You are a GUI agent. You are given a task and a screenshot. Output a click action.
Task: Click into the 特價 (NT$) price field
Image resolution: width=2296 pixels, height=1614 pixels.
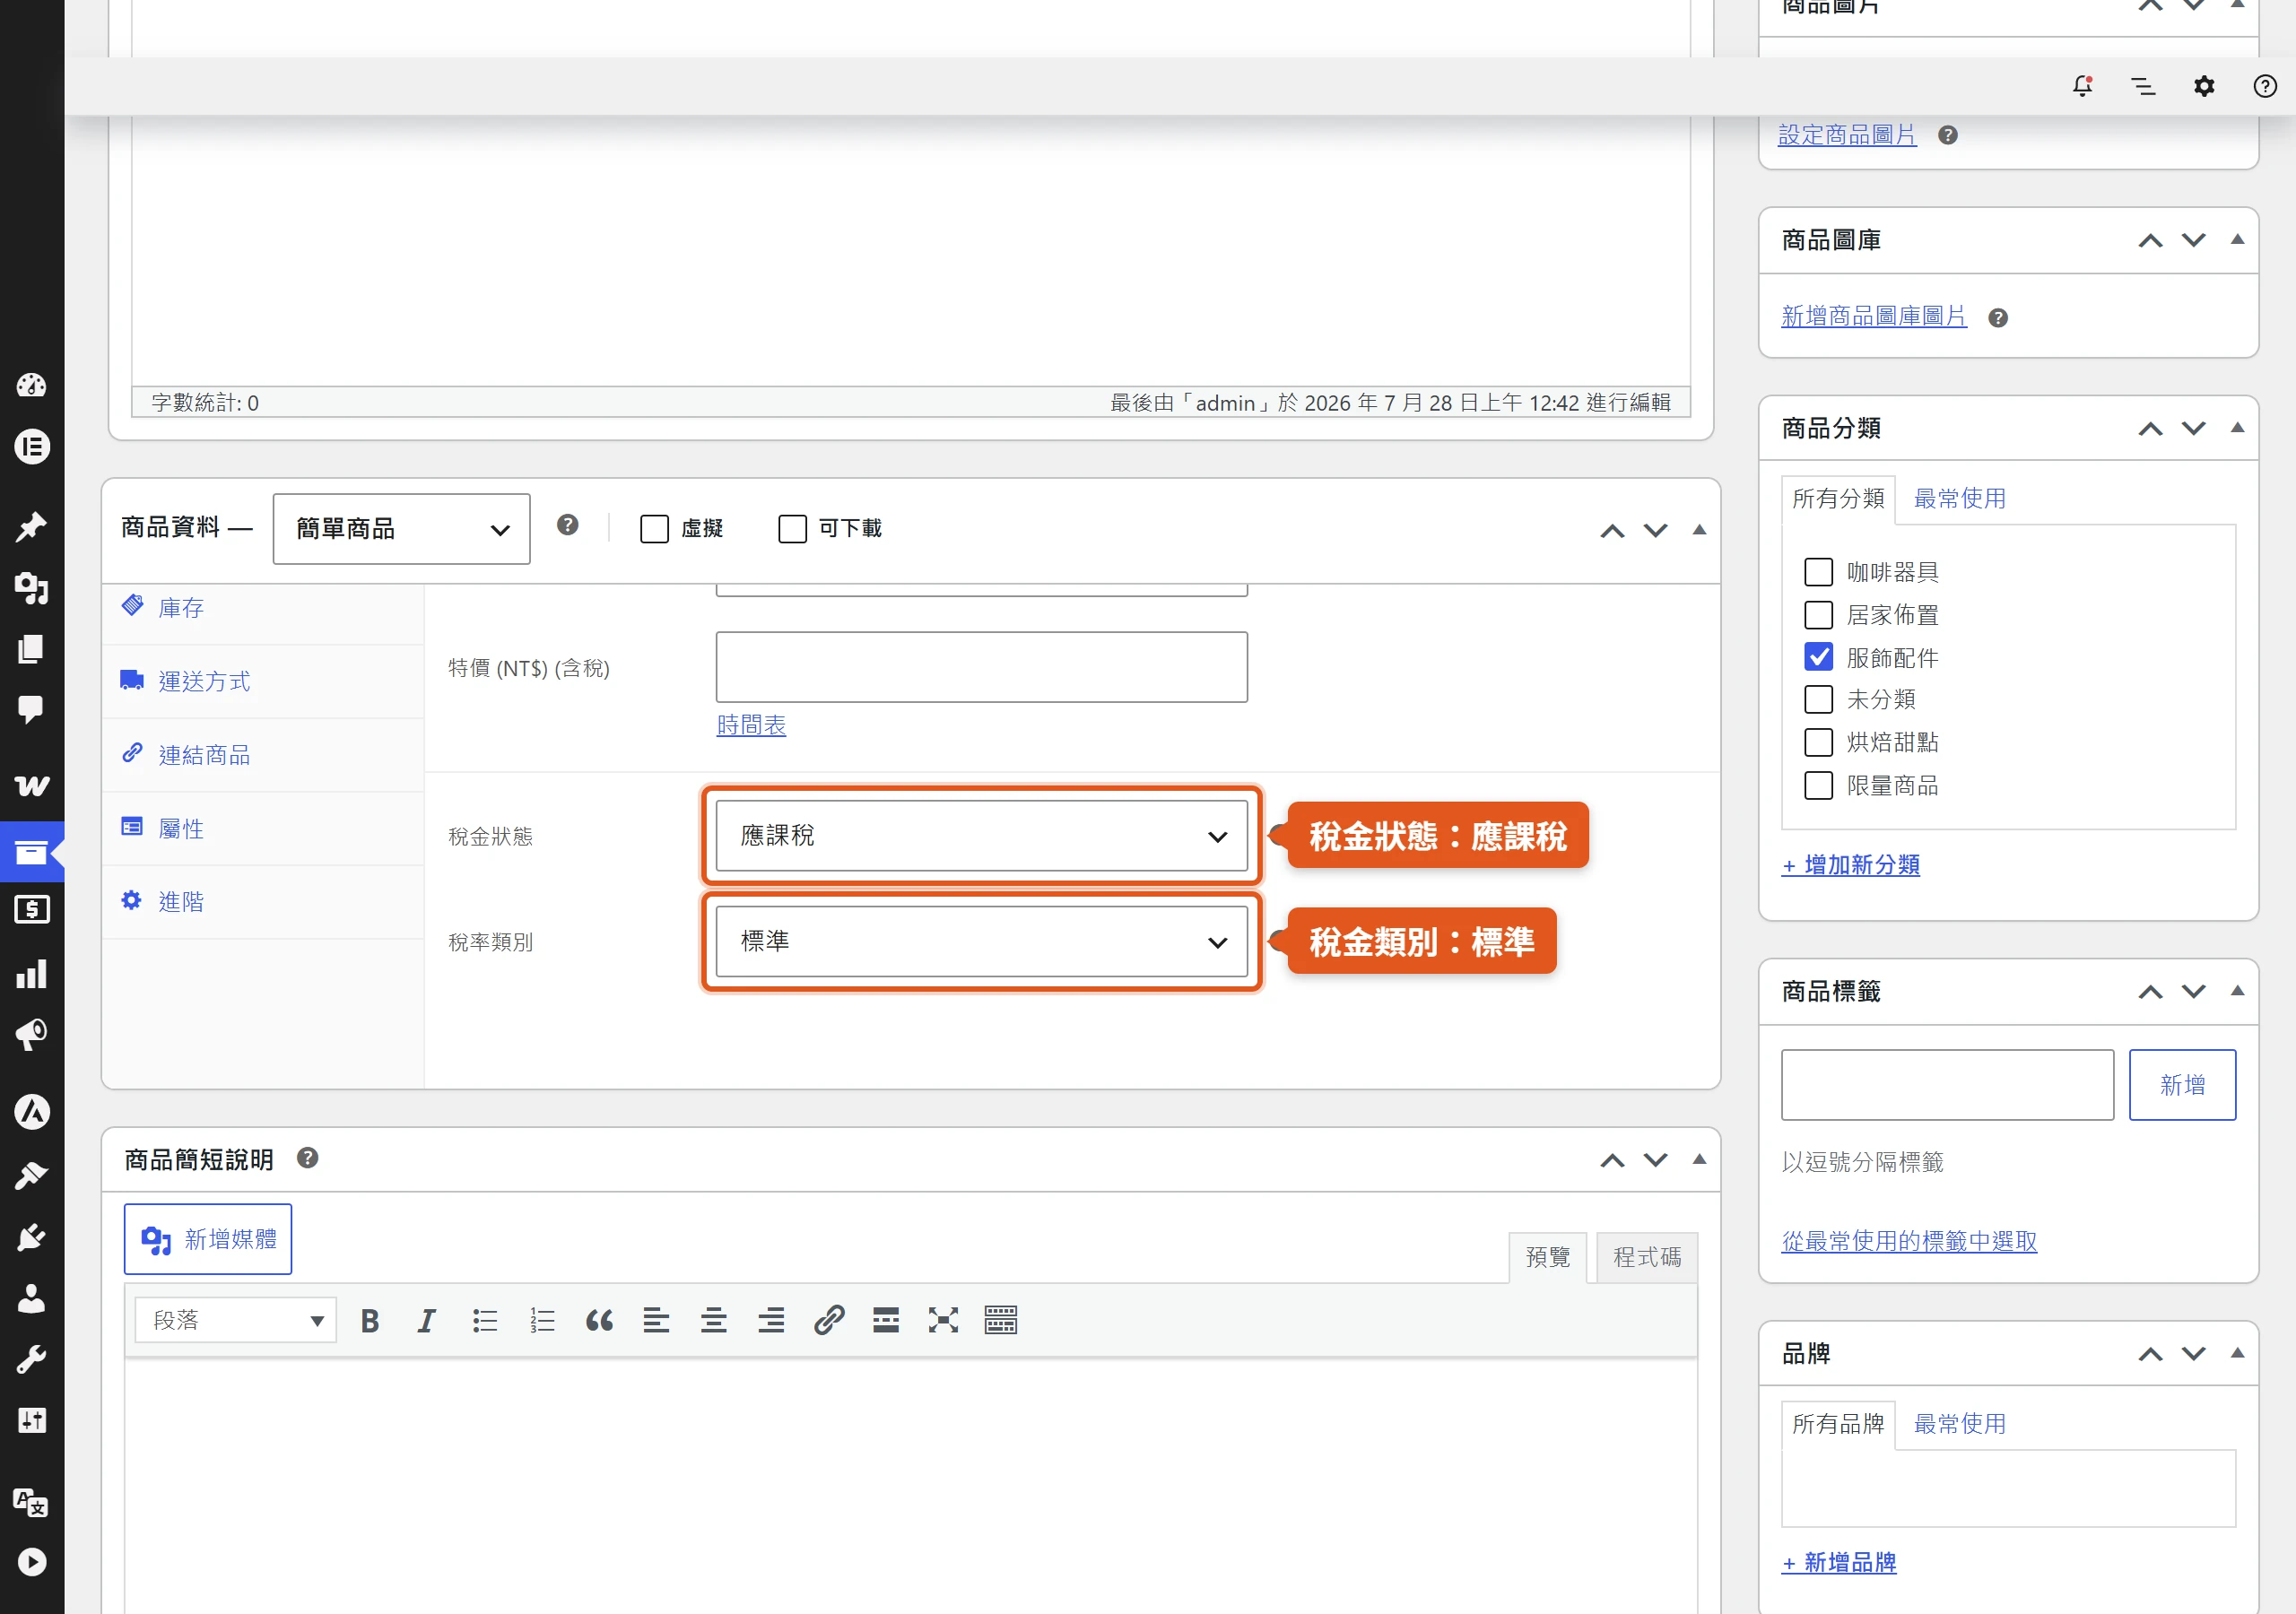click(981, 667)
